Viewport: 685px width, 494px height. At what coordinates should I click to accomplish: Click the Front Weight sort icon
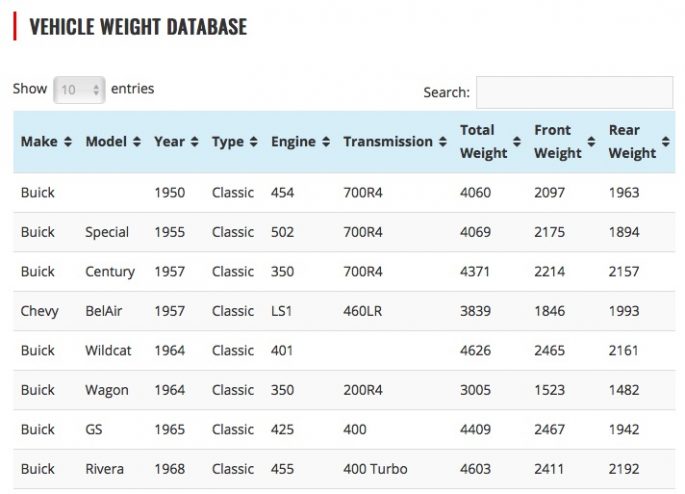pyautogui.click(x=590, y=142)
